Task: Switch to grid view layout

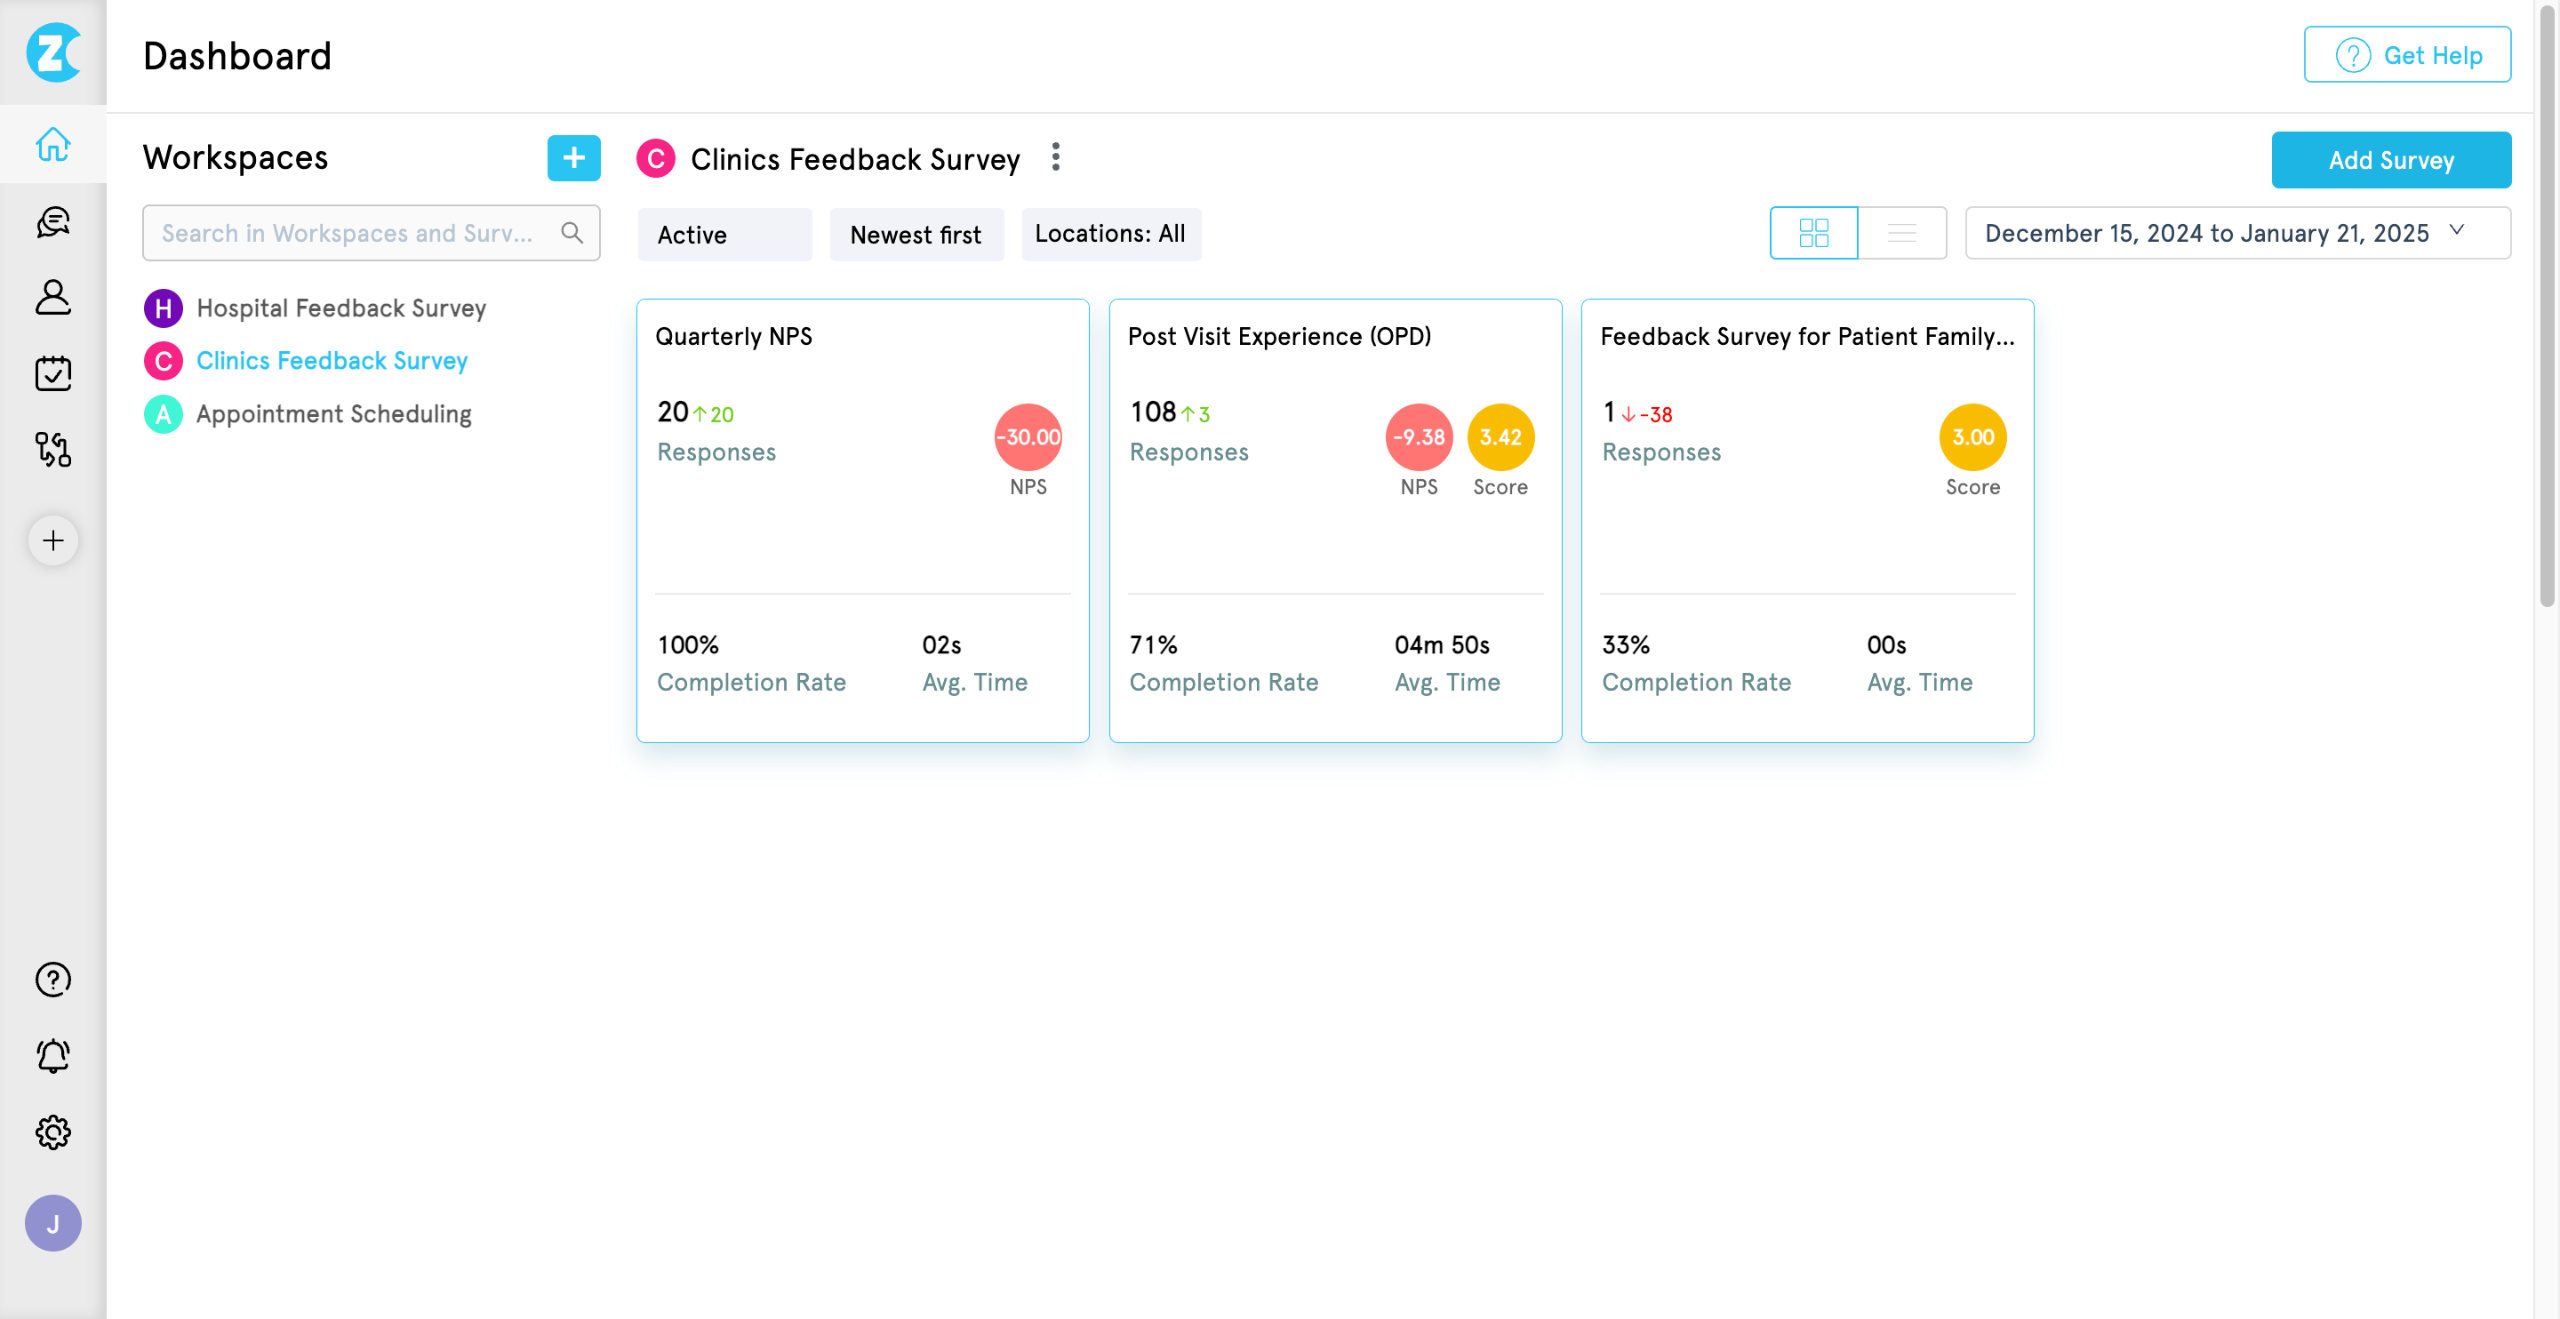Action: pyautogui.click(x=1813, y=233)
